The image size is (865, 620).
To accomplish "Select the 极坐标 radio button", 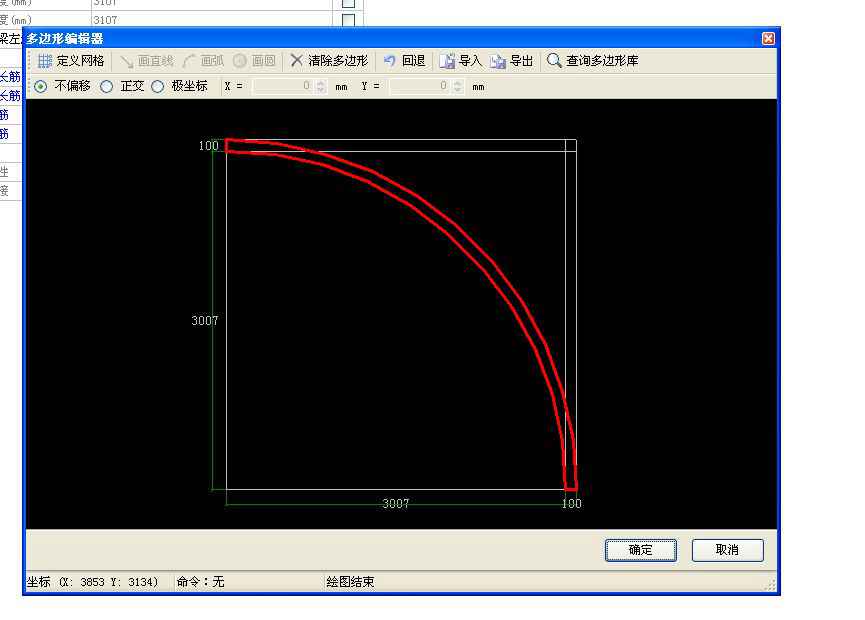I will [x=158, y=87].
